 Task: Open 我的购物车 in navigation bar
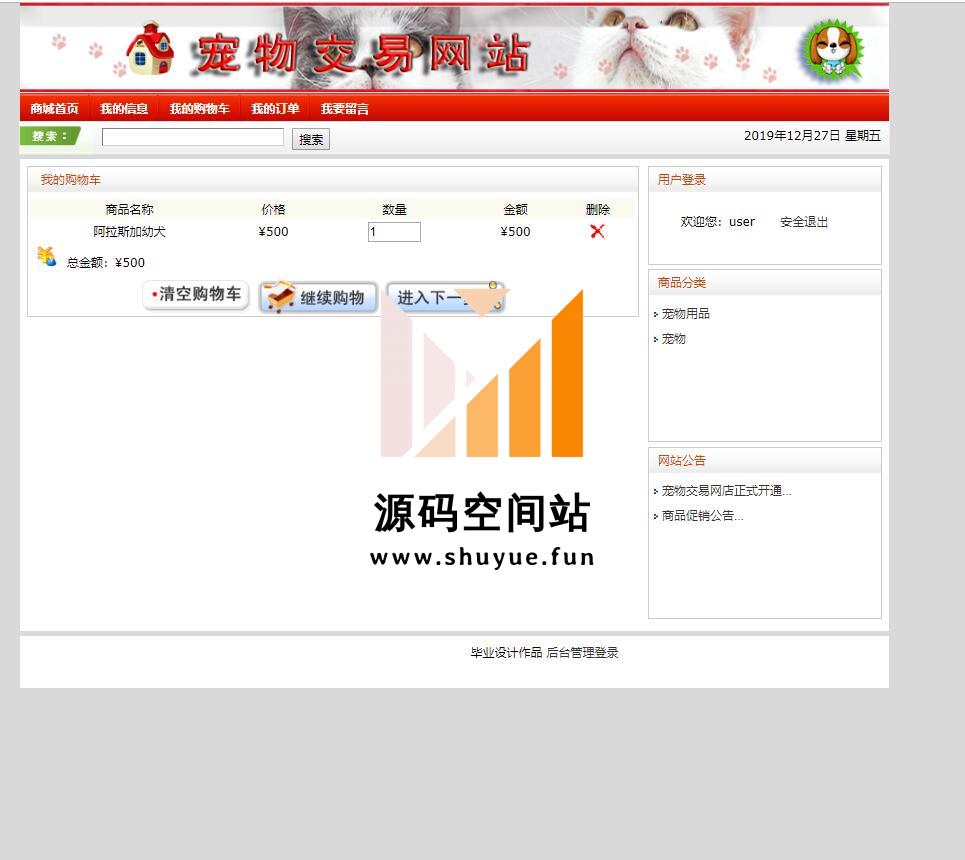coord(199,109)
